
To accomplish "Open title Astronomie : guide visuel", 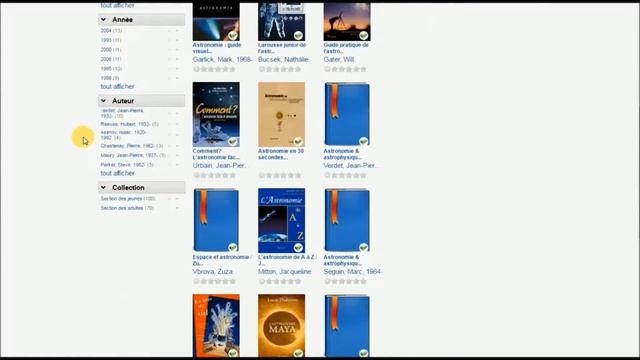I will point(217,48).
